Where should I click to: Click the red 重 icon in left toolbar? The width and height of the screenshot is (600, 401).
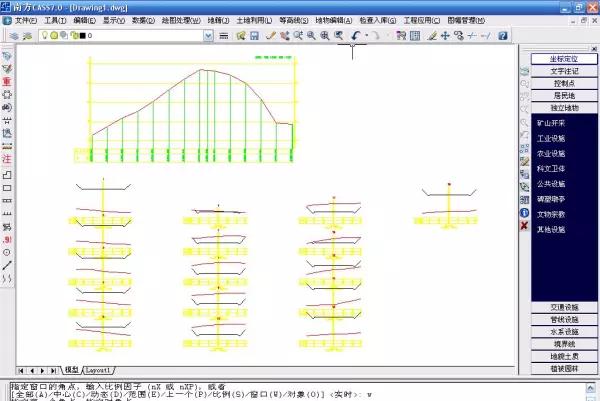pos(7,82)
